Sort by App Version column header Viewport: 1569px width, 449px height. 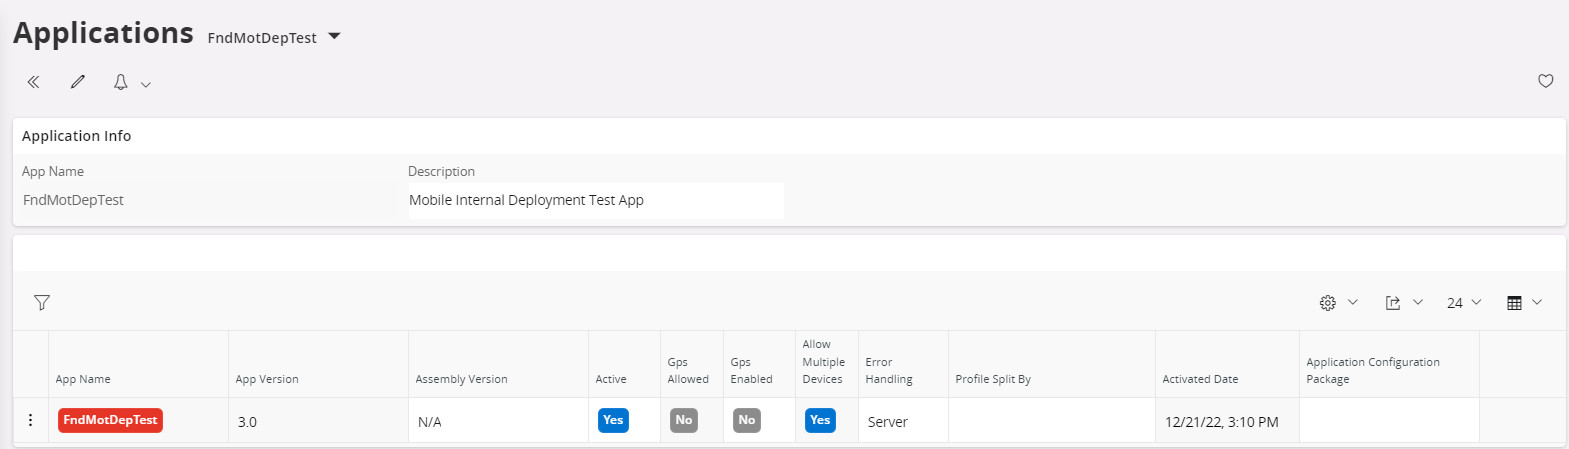267,379
